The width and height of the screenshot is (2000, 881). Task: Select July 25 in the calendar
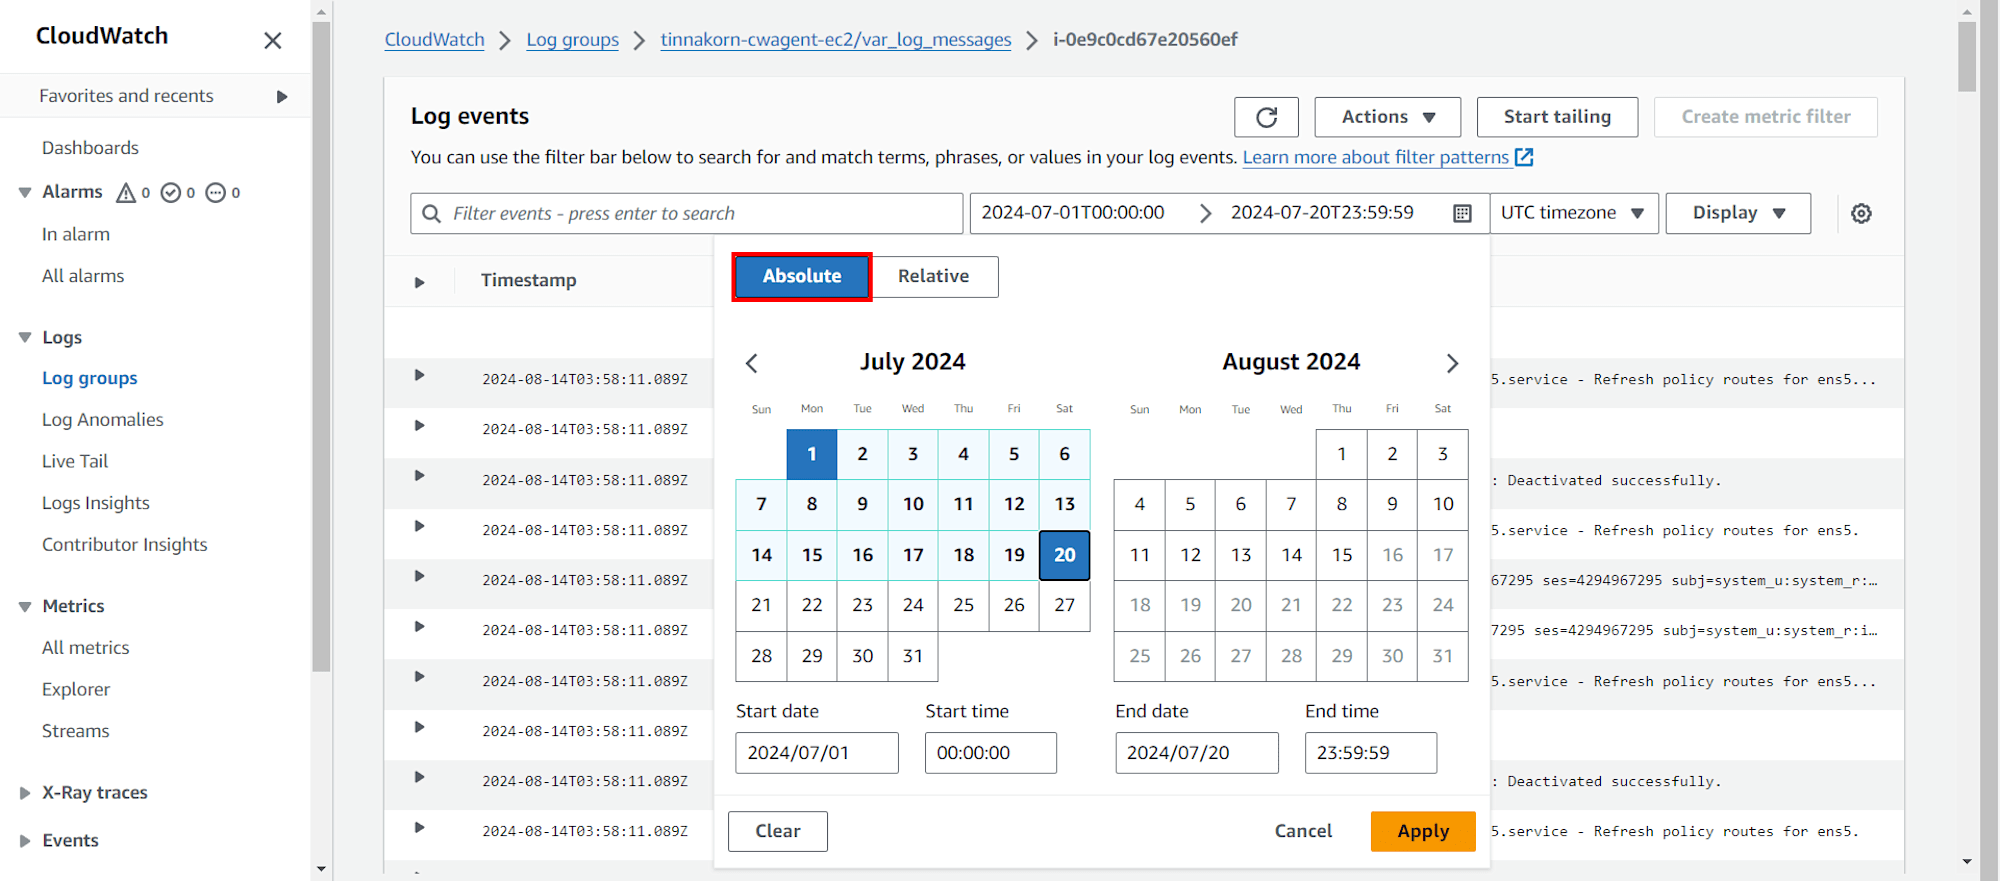coord(964,605)
